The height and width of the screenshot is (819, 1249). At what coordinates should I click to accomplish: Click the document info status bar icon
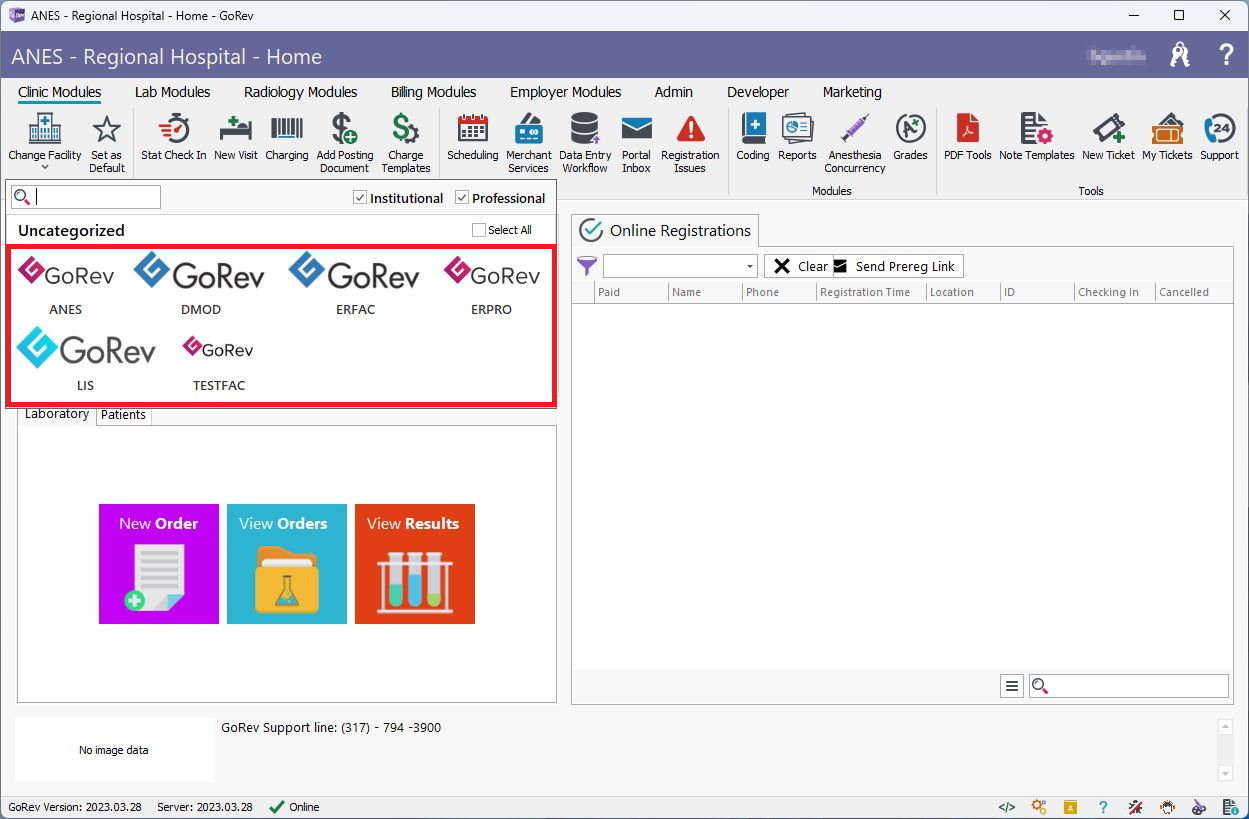[1231, 807]
